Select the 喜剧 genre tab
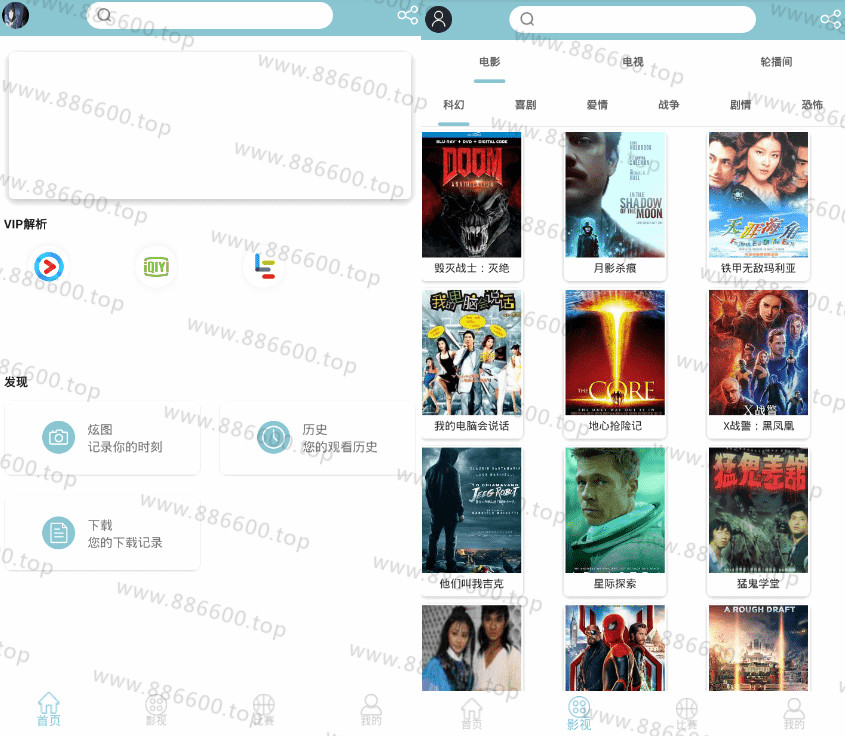 525,105
